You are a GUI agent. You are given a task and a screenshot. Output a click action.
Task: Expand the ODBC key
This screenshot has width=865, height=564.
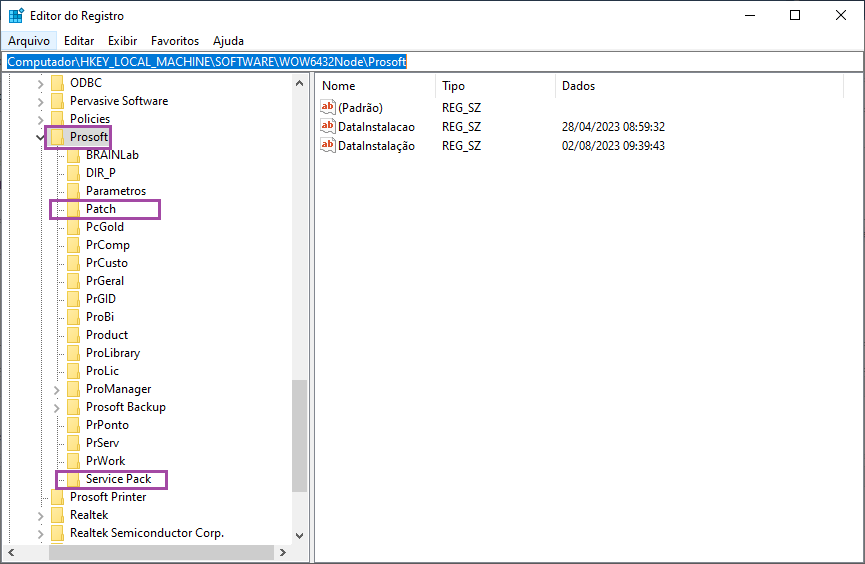coord(40,84)
